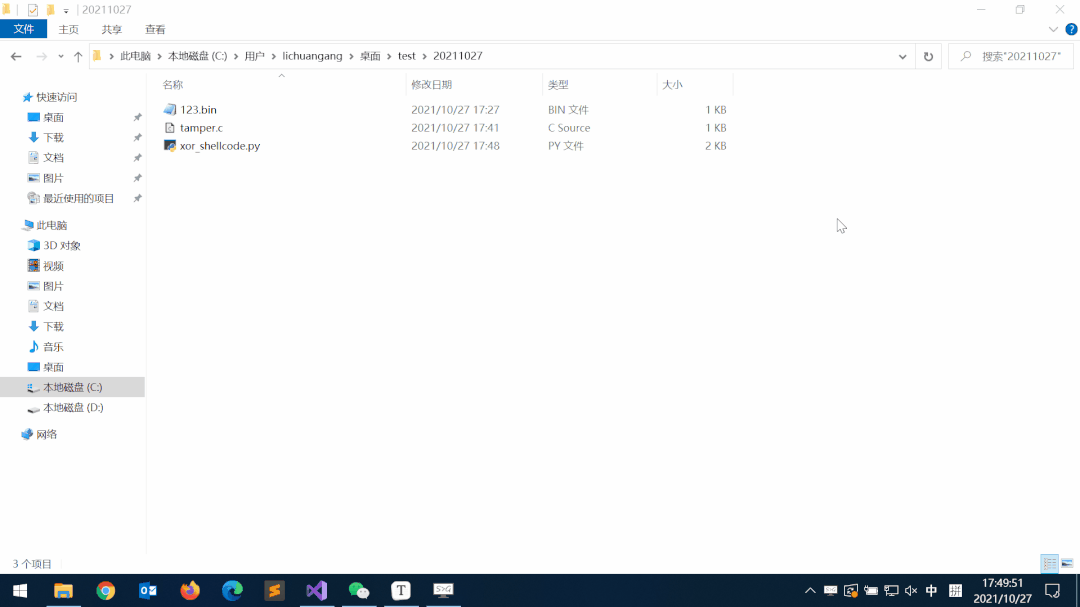Switch to the 查看 ribbon tab
The image size is (1080, 607).
(x=155, y=29)
